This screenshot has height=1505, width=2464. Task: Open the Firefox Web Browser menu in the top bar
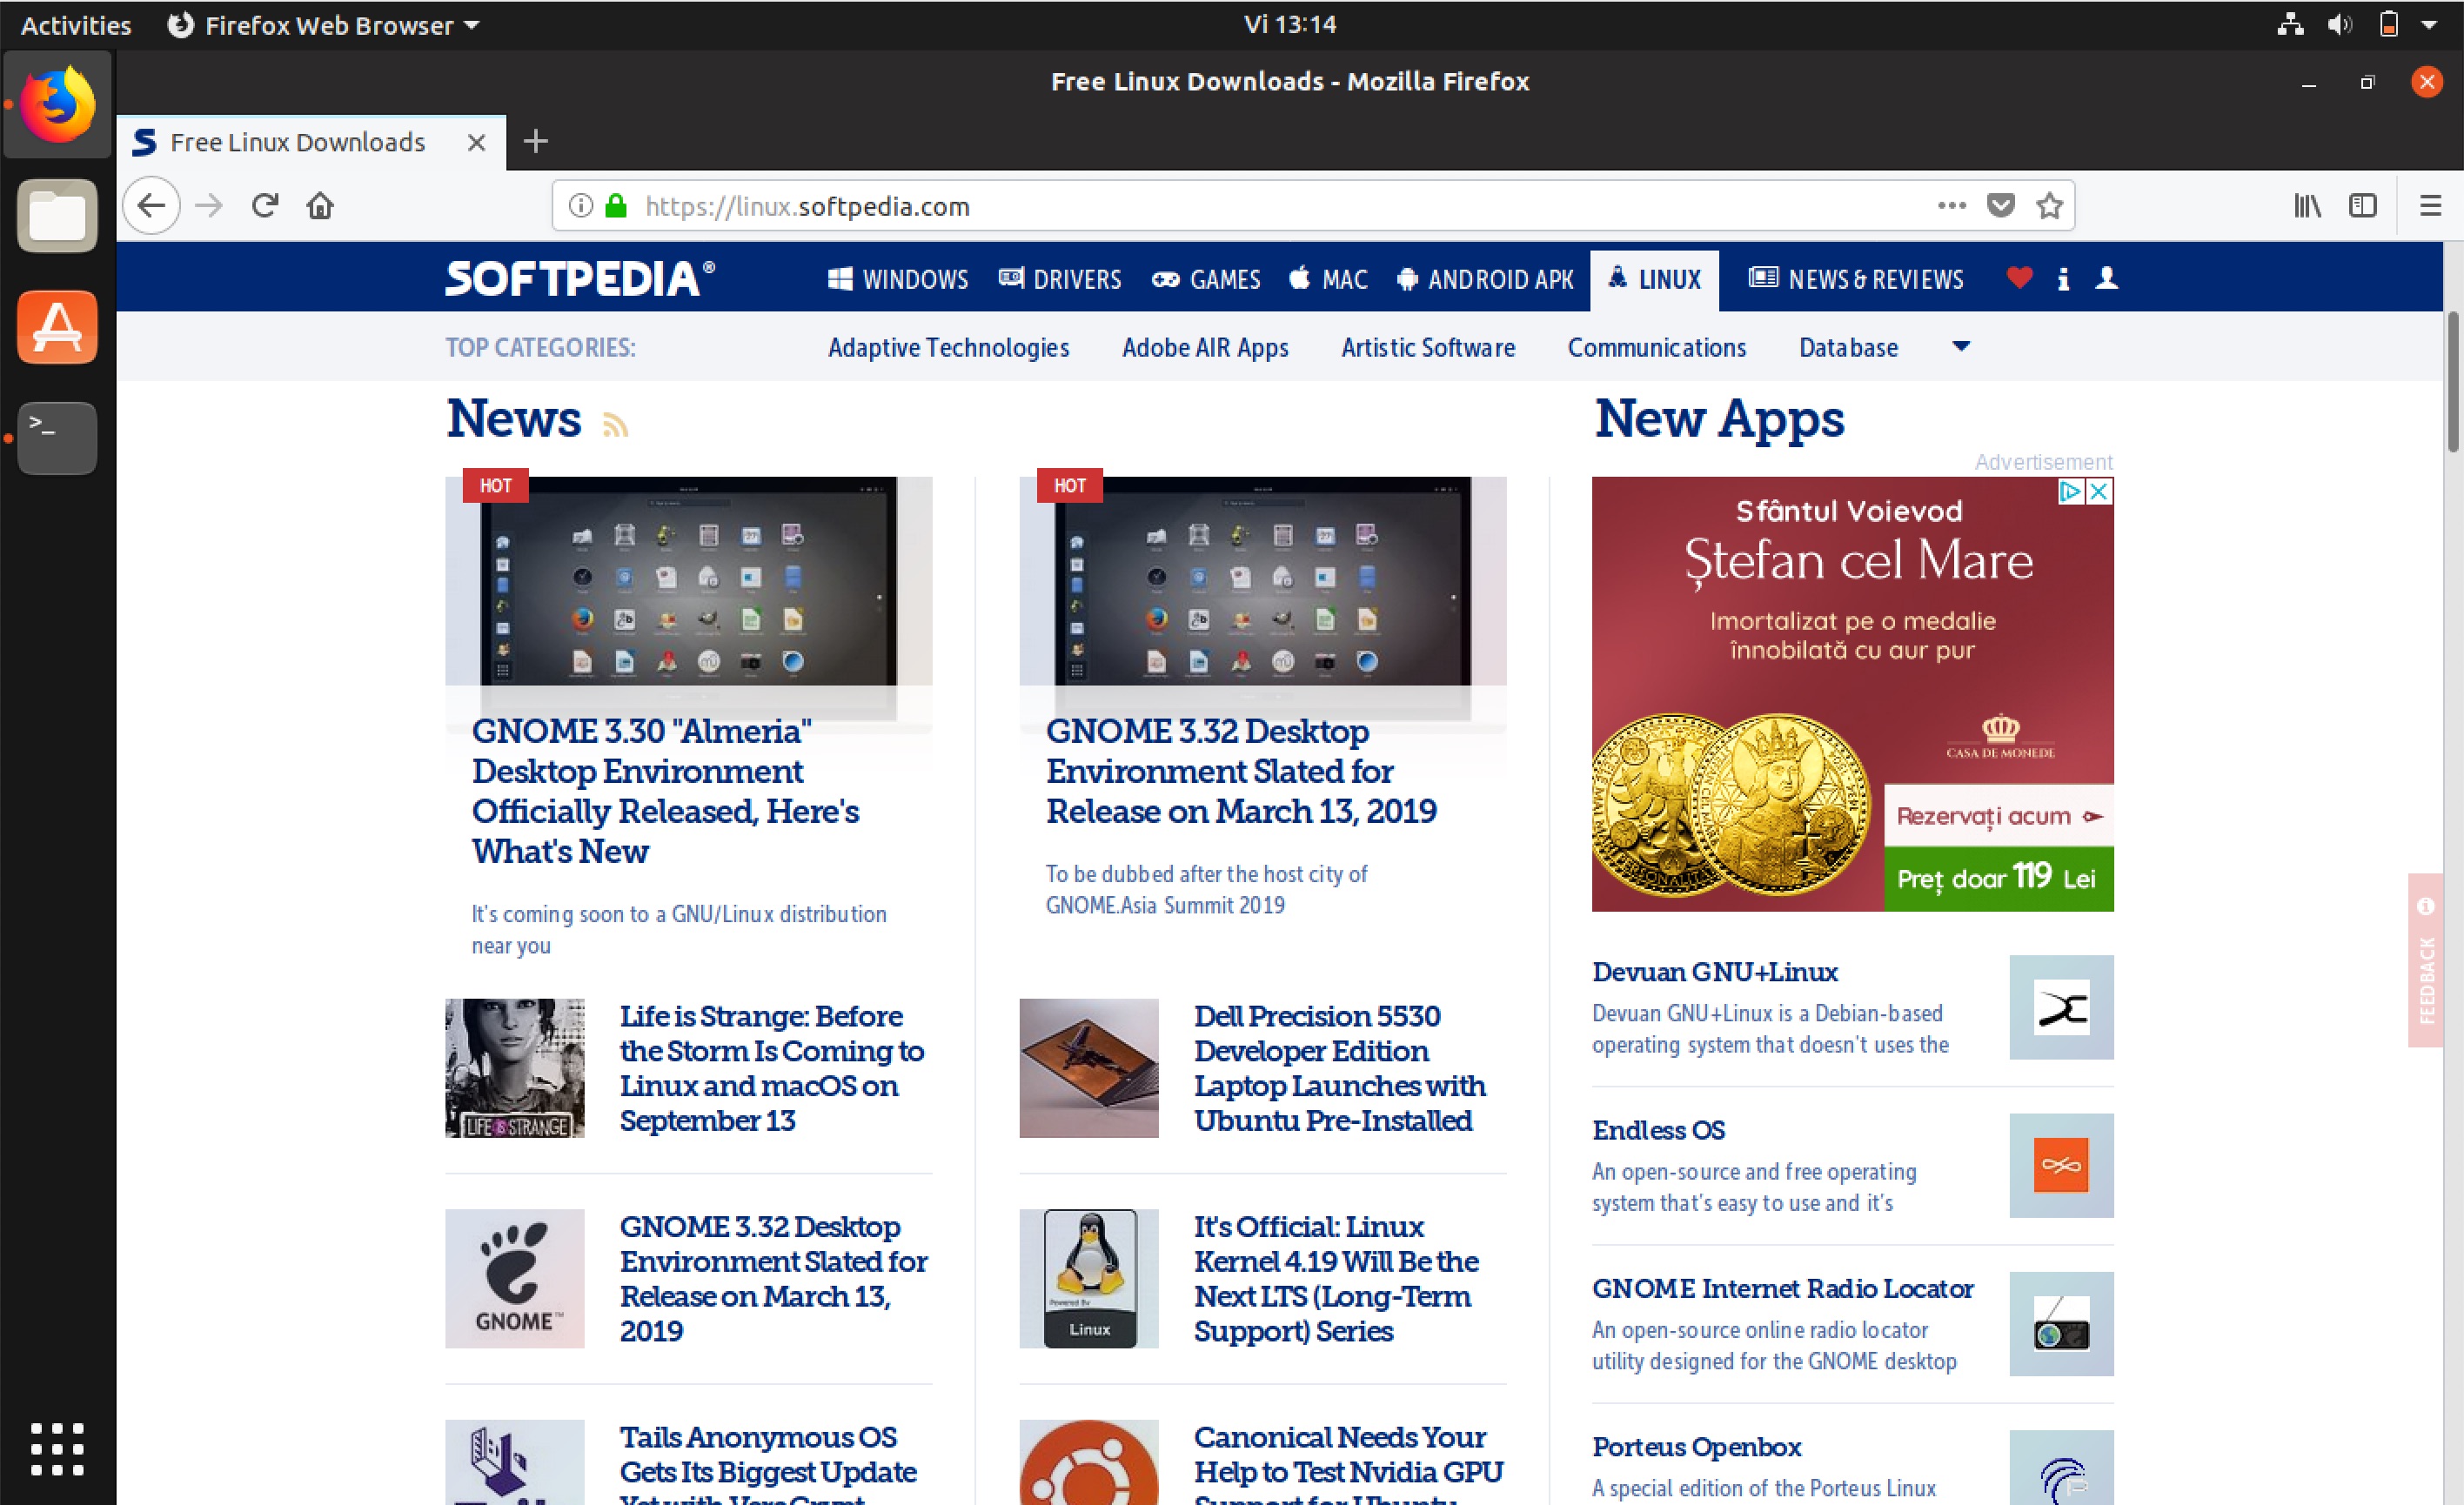(323, 24)
